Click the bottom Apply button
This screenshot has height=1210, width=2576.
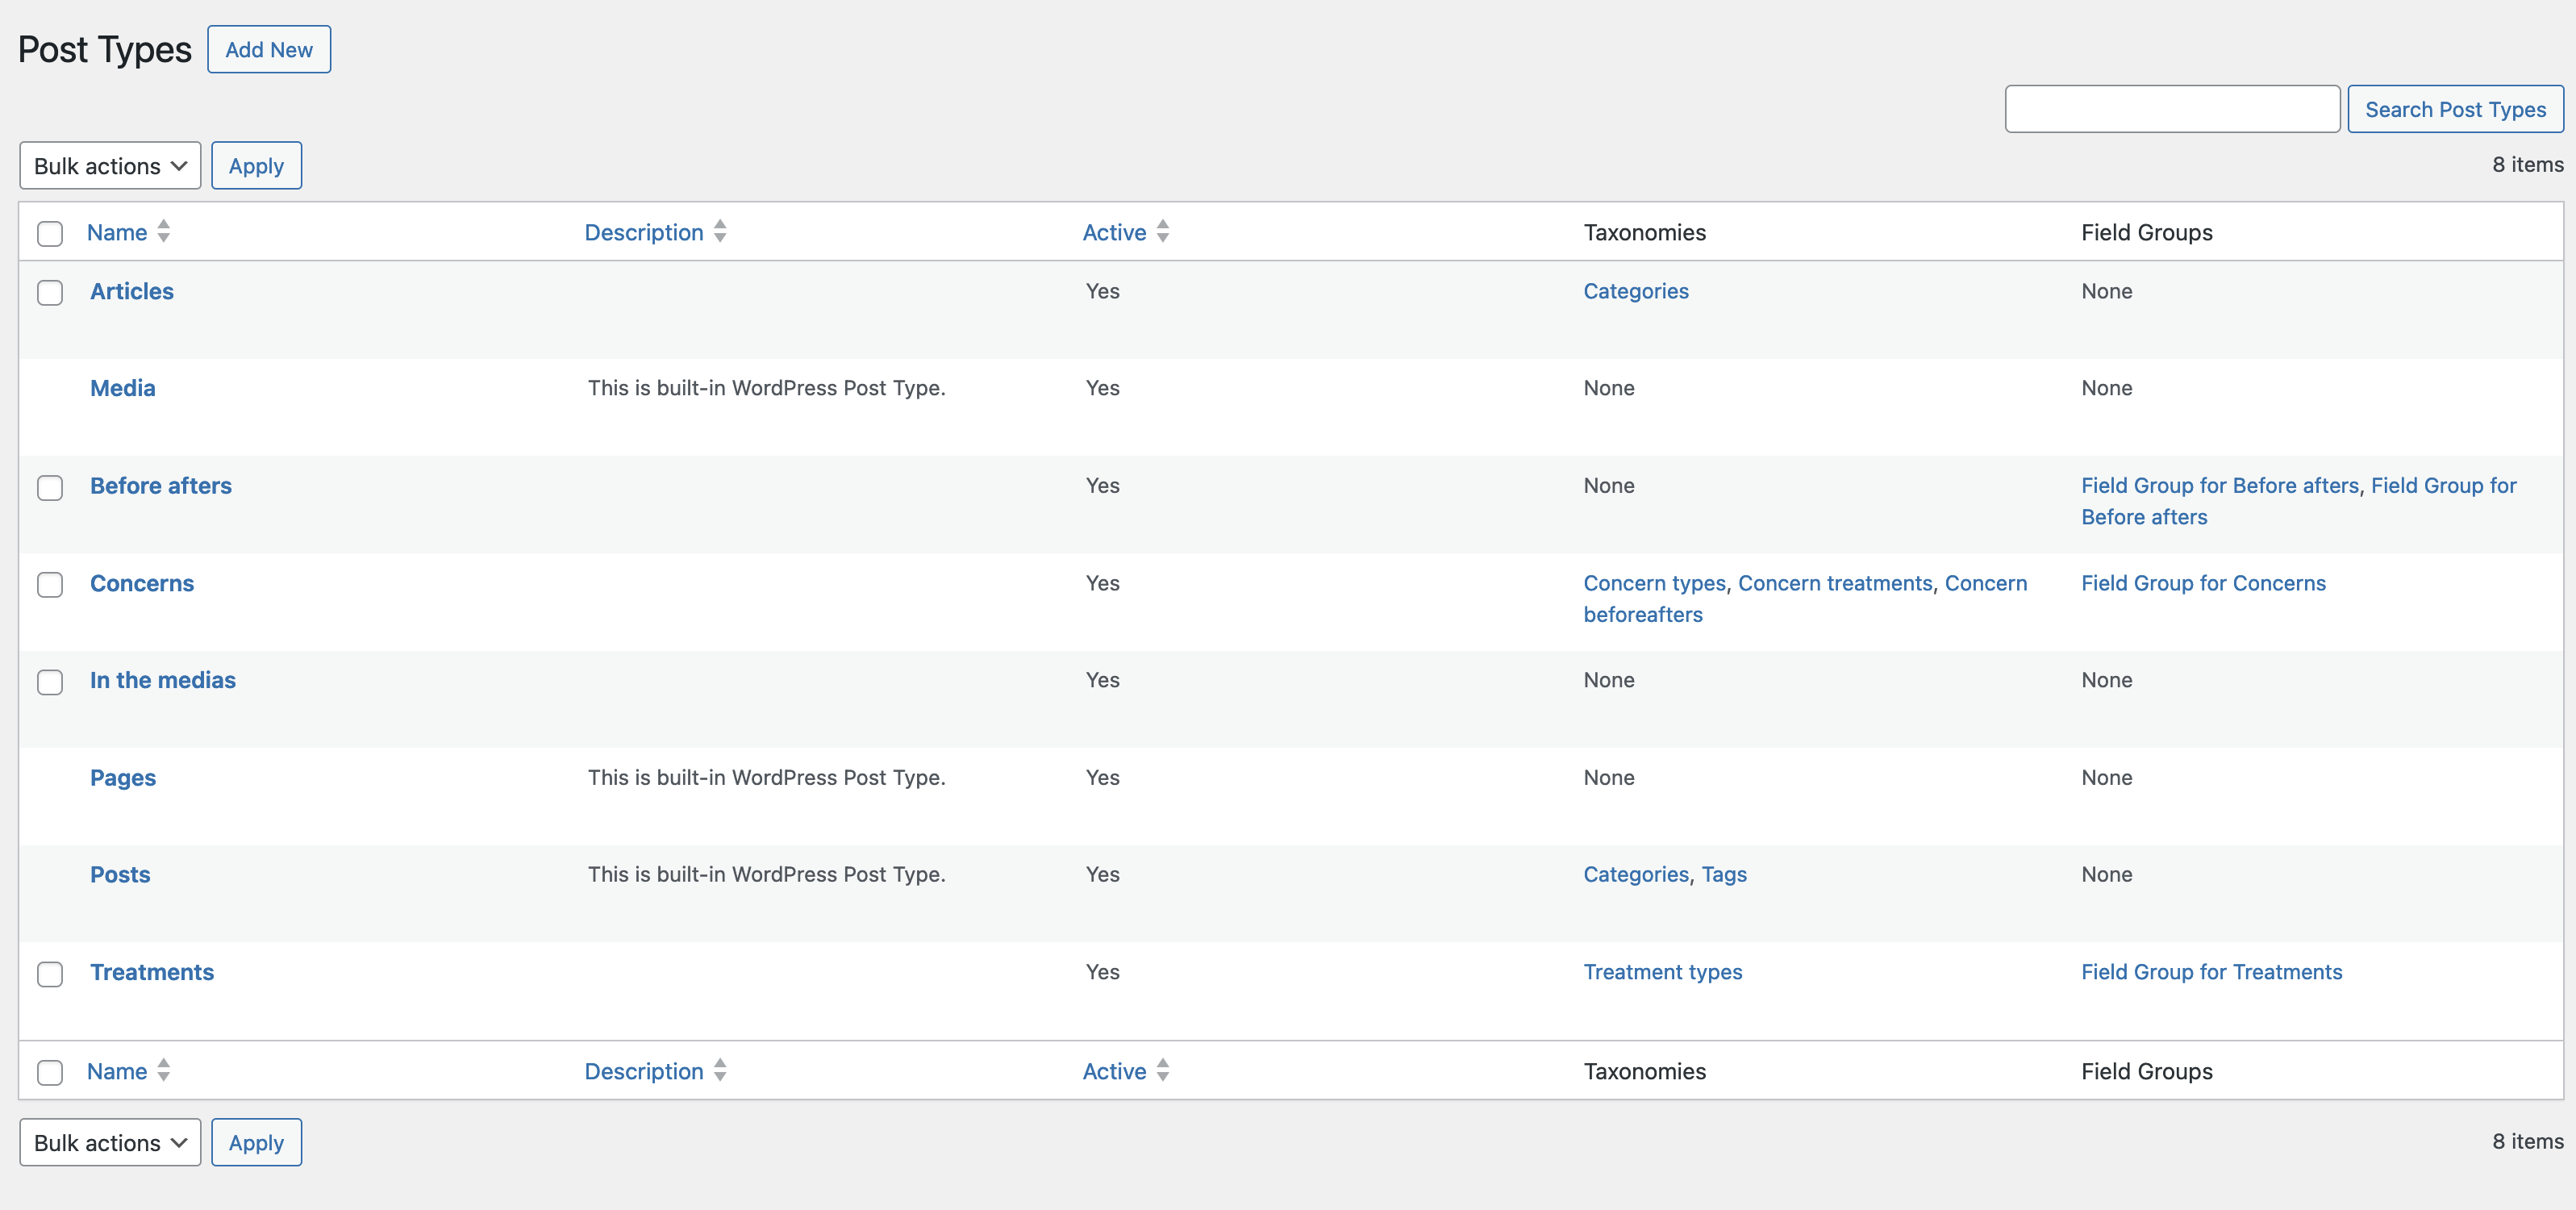click(256, 1143)
